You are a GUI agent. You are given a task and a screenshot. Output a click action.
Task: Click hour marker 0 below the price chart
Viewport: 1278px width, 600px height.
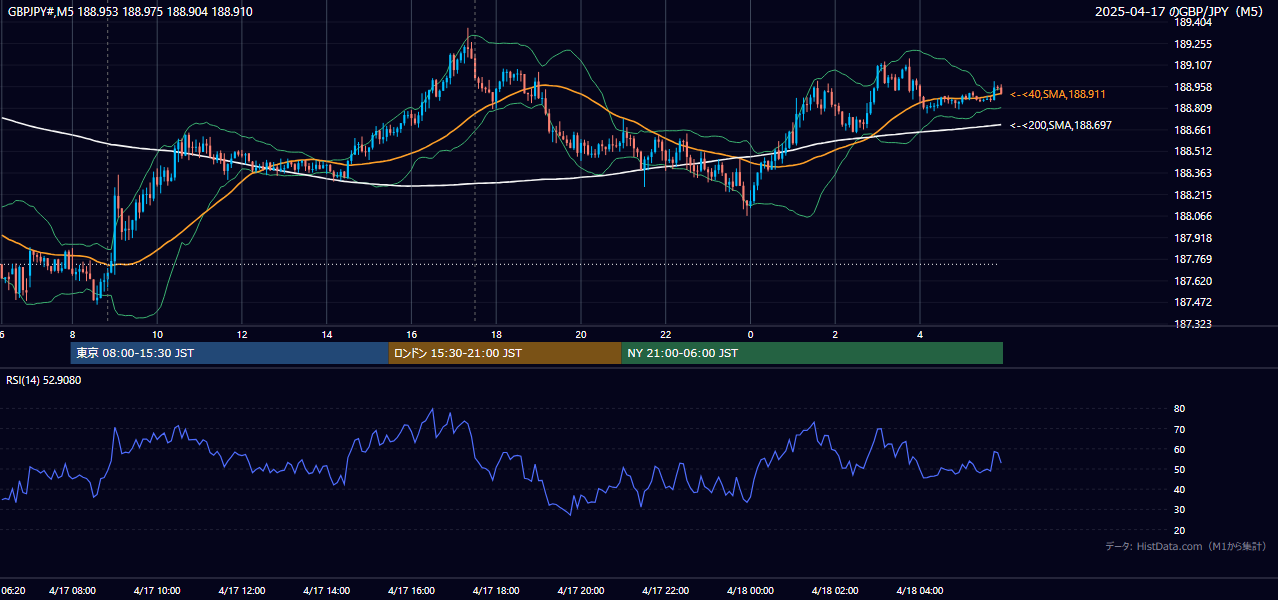tap(751, 334)
